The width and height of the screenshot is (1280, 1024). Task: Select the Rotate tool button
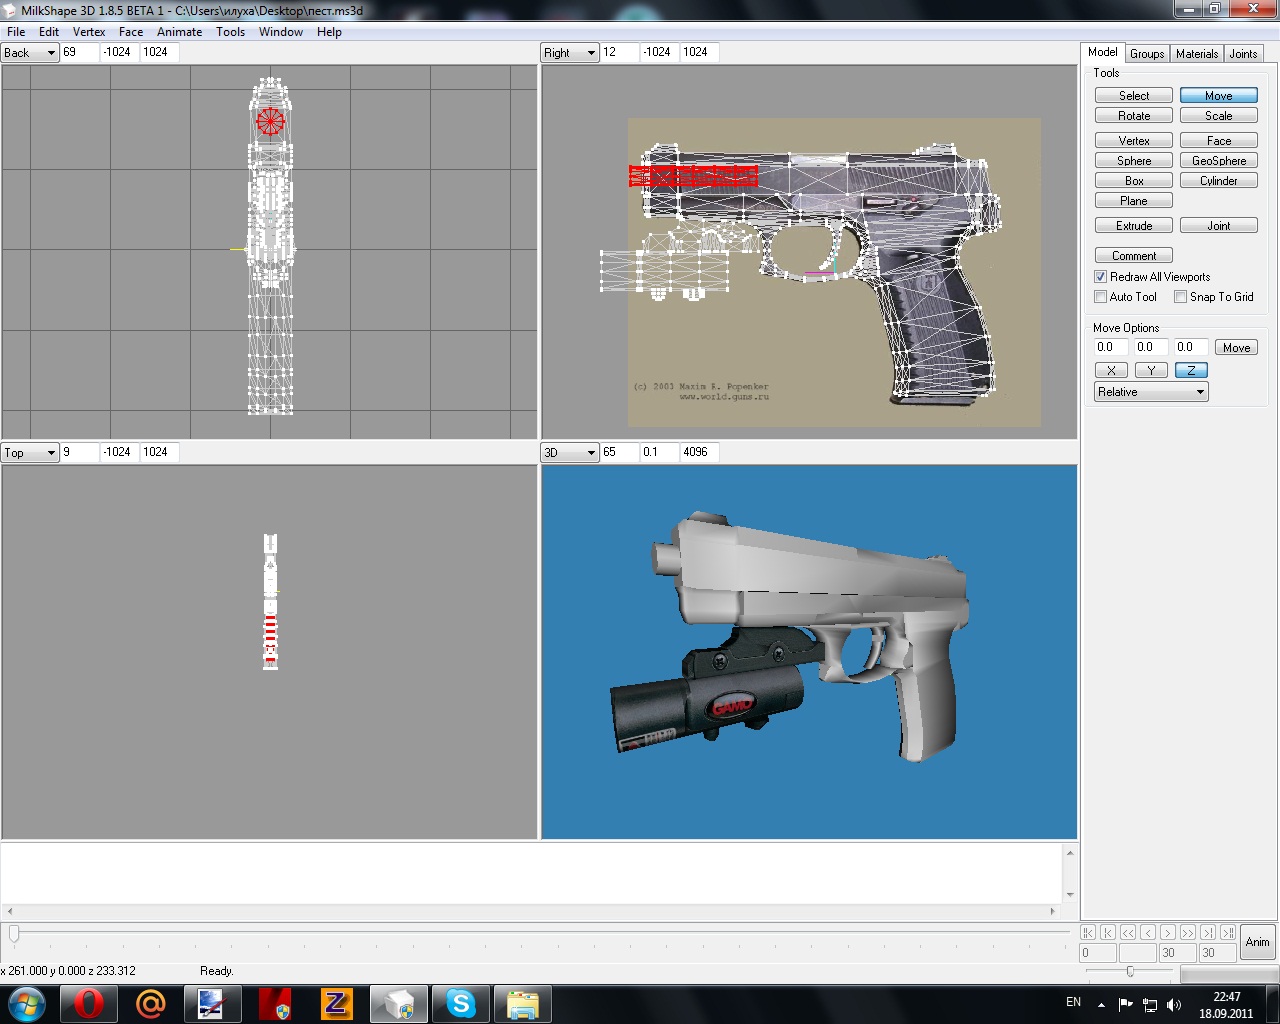pyautogui.click(x=1133, y=116)
